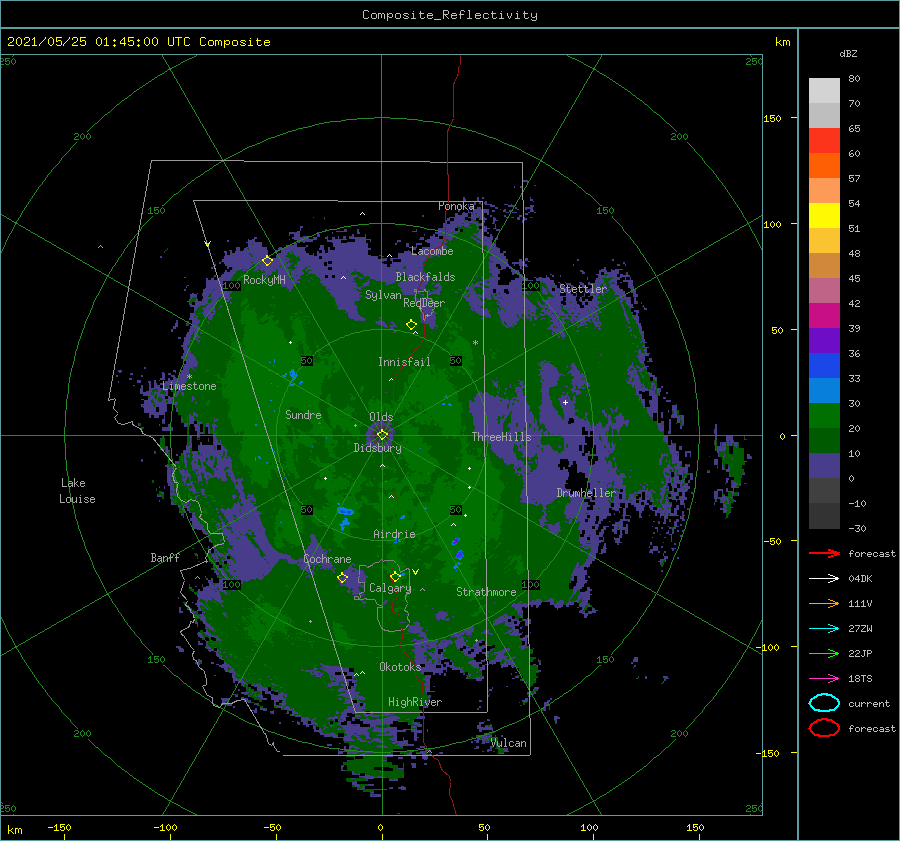The width and height of the screenshot is (900, 841).
Task: Click the 'current' legend label
Action: point(869,703)
